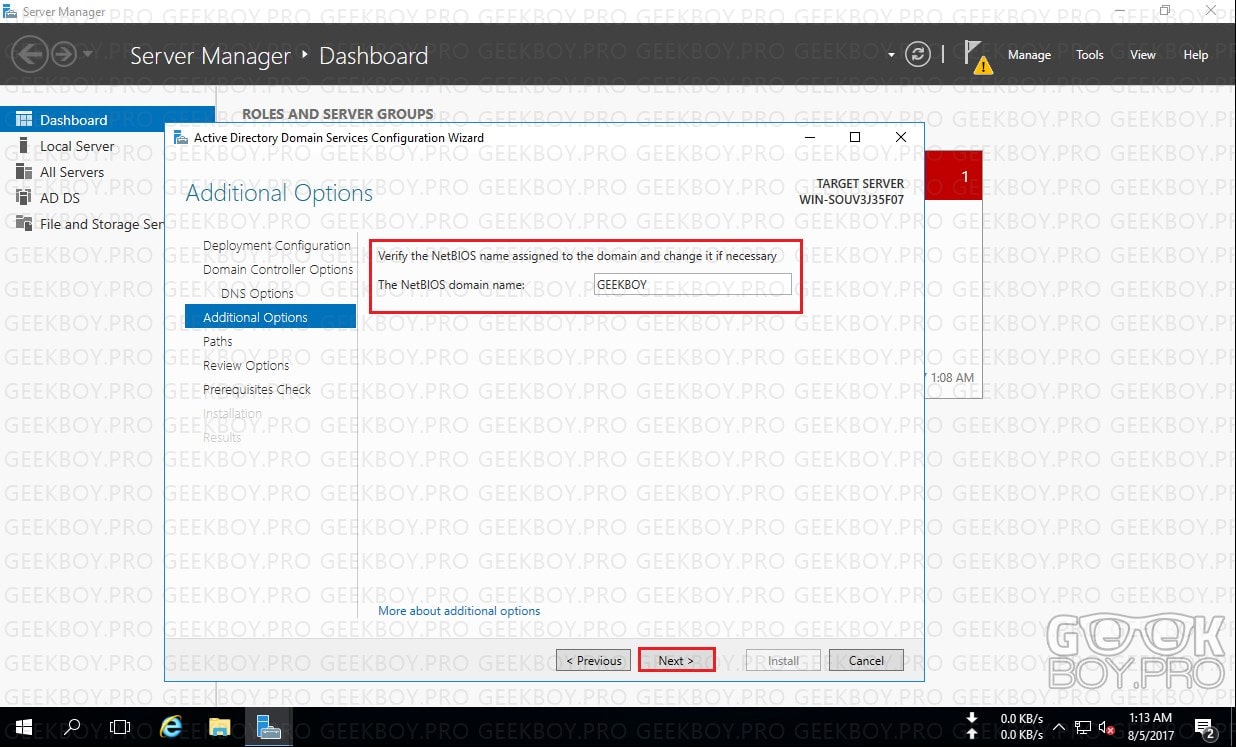Open the notifications flag with warning

tap(978, 57)
